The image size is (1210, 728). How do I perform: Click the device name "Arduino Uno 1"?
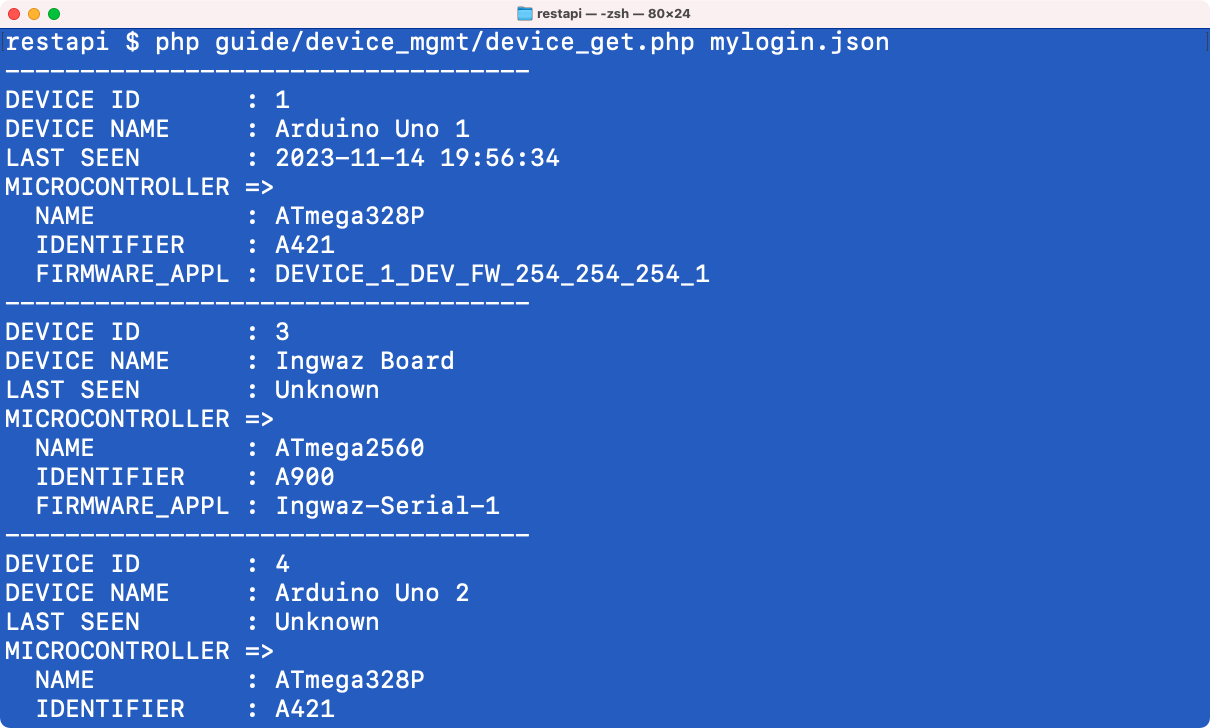pyautogui.click(x=372, y=129)
